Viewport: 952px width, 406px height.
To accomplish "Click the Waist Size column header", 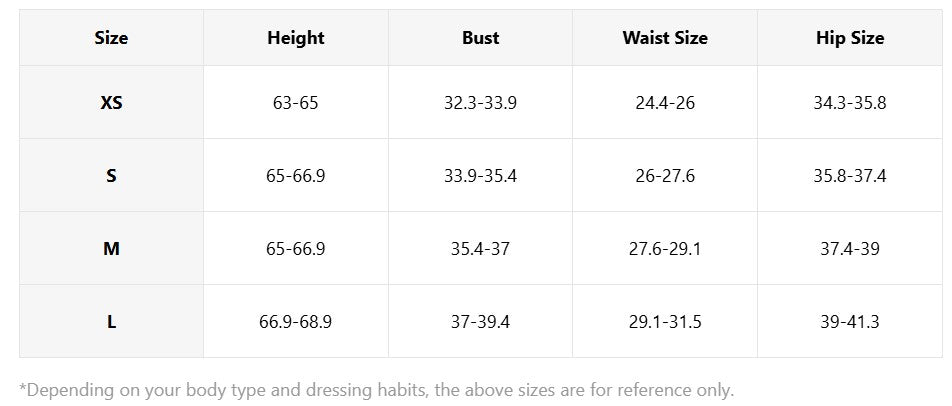I will point(665,38).
